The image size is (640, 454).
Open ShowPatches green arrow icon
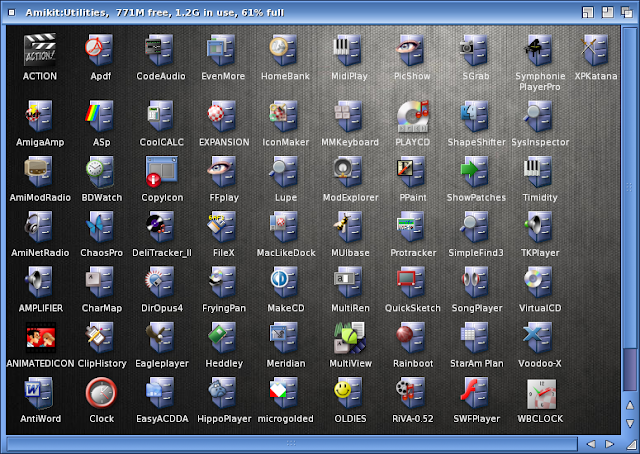click(476, 171)
